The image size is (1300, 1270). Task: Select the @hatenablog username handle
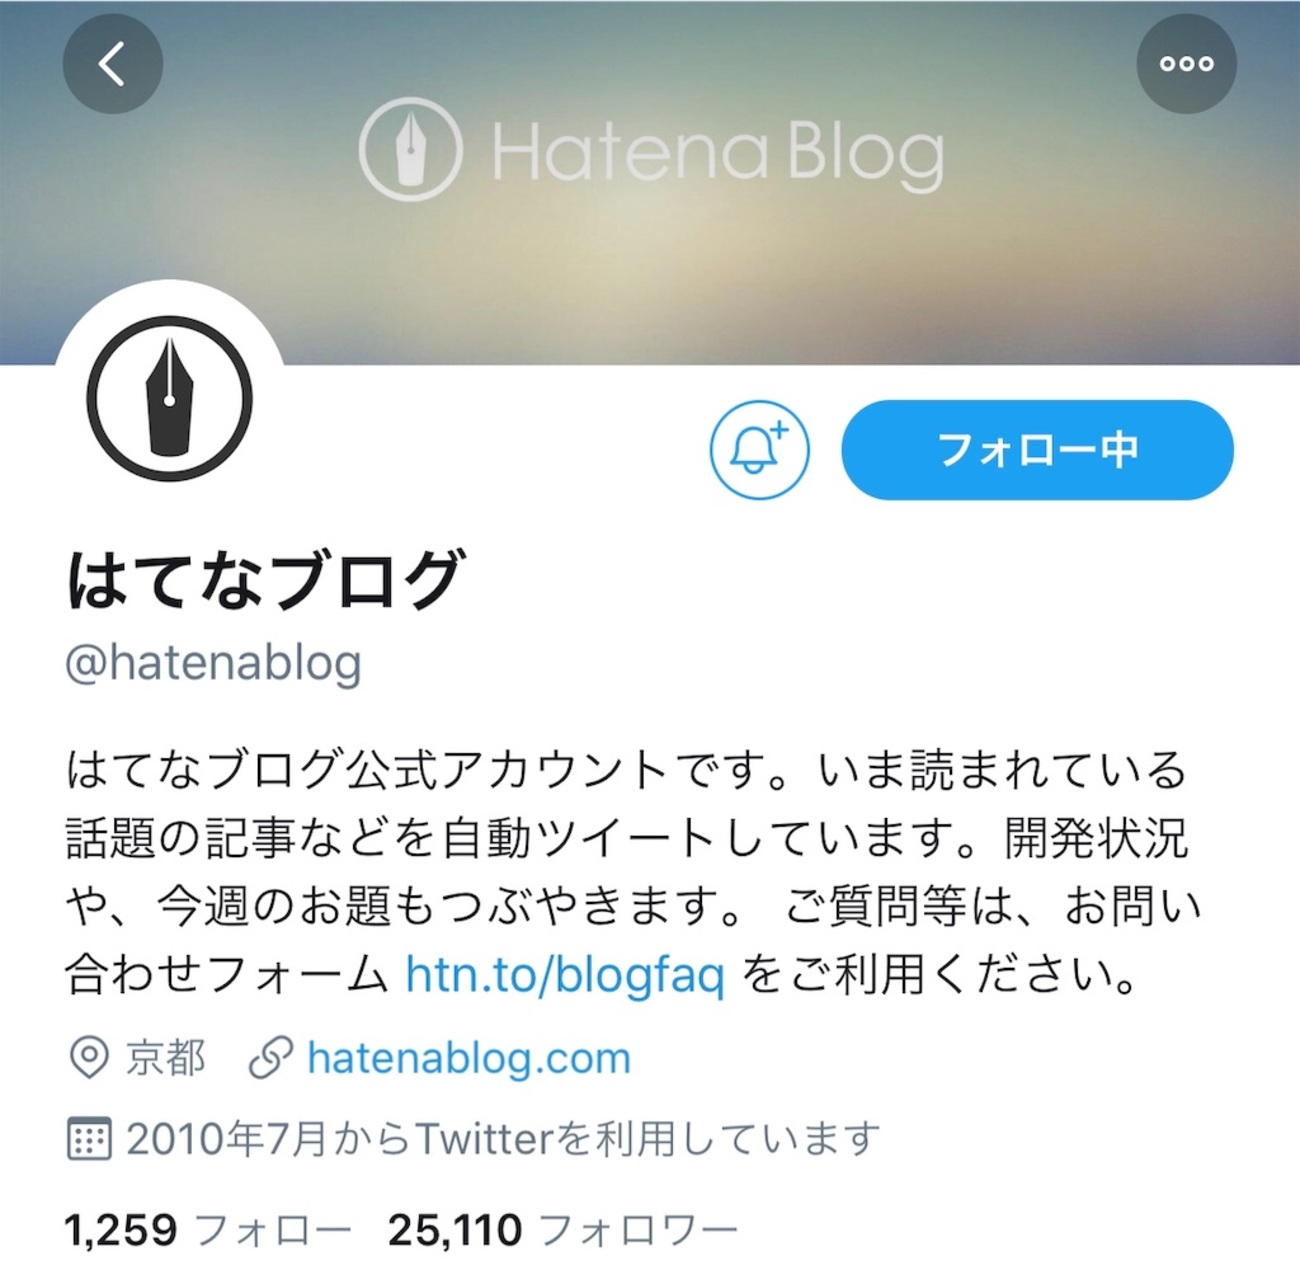click(x=213, y=663)
